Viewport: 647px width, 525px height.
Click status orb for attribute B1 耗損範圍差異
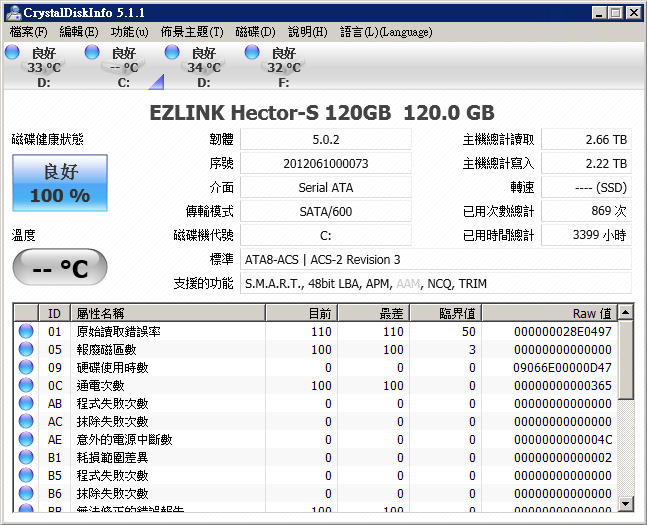click(26, 457)
